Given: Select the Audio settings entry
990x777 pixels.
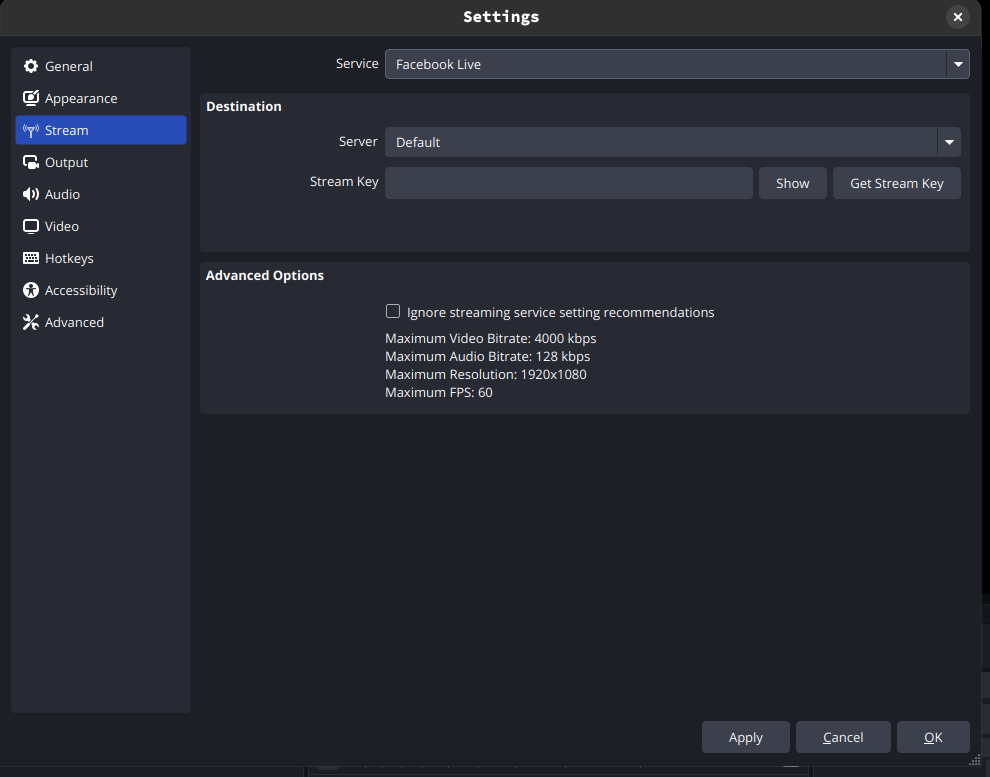Looking at the screenshot, I should [100, 194].
